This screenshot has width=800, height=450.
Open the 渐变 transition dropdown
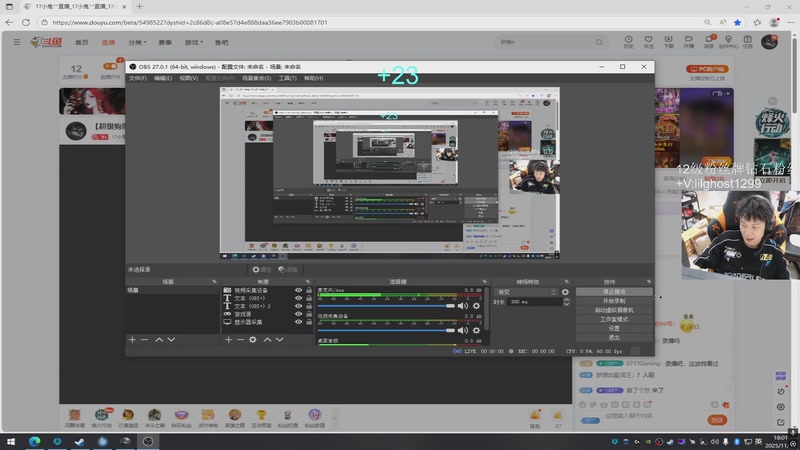coord(526,292)
